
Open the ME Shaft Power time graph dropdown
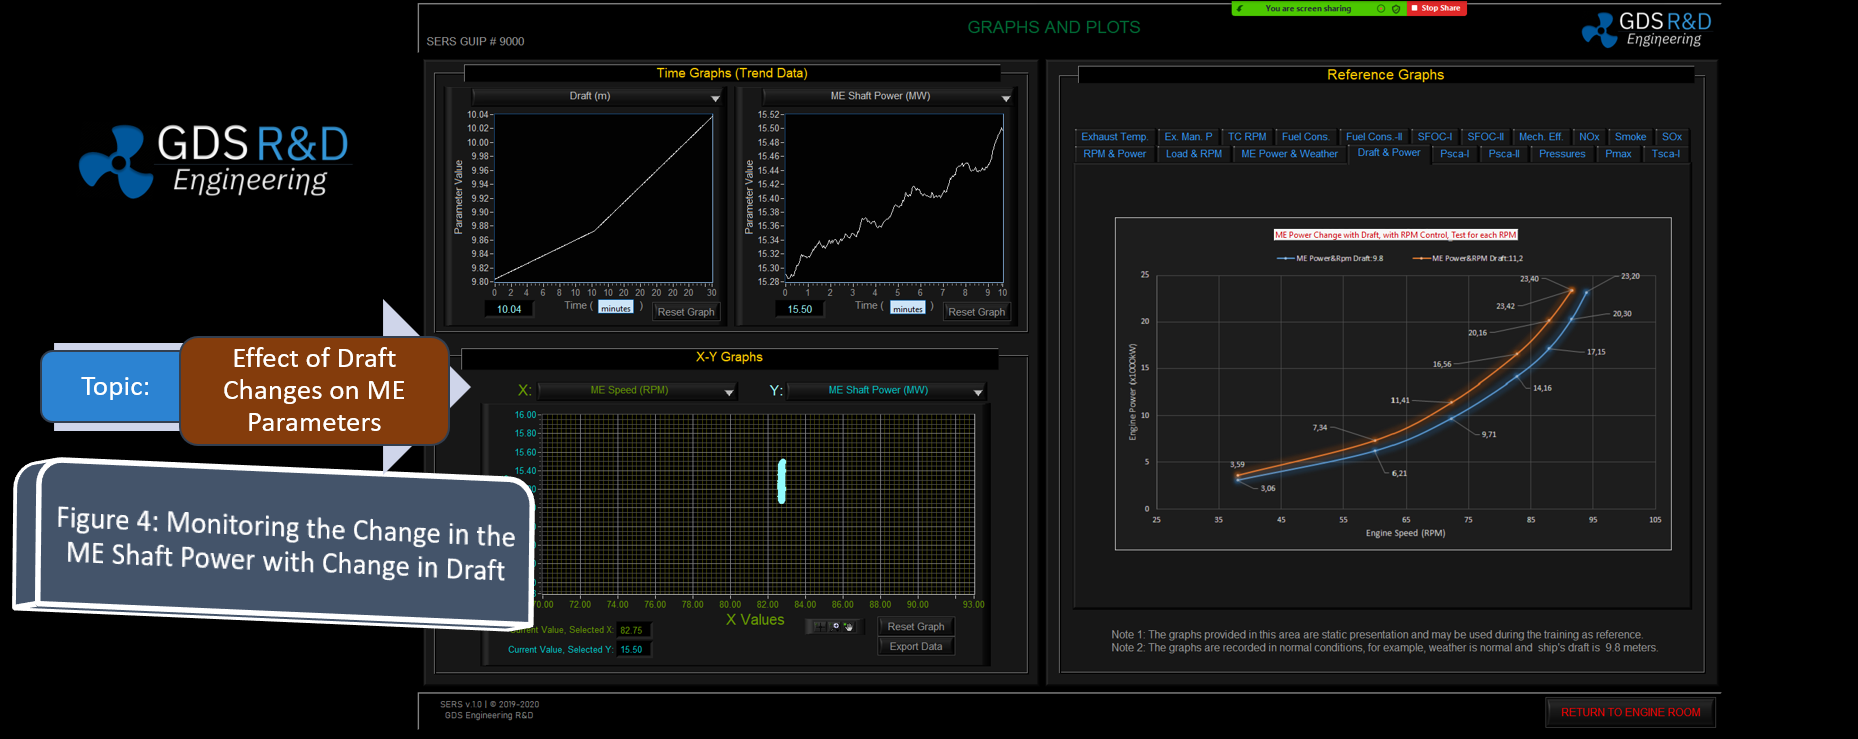coord(1005,98)
